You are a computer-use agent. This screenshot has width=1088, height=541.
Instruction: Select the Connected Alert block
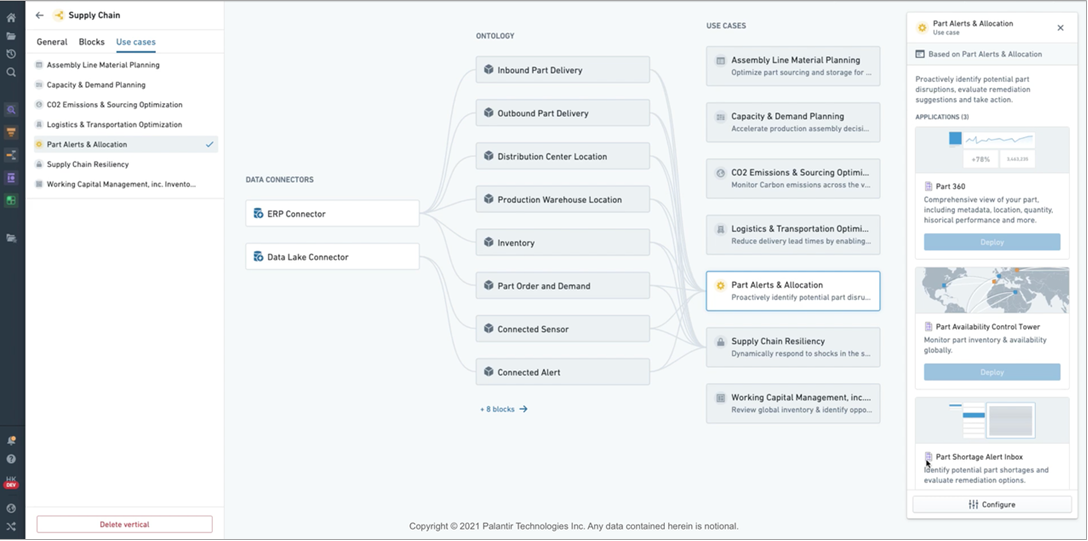[x=563, y=372]
